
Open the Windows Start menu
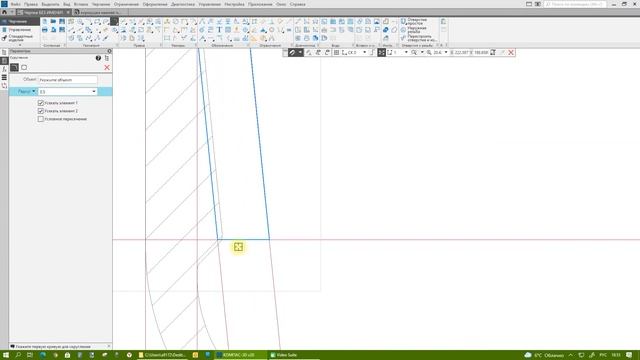[x=6, y=355]
